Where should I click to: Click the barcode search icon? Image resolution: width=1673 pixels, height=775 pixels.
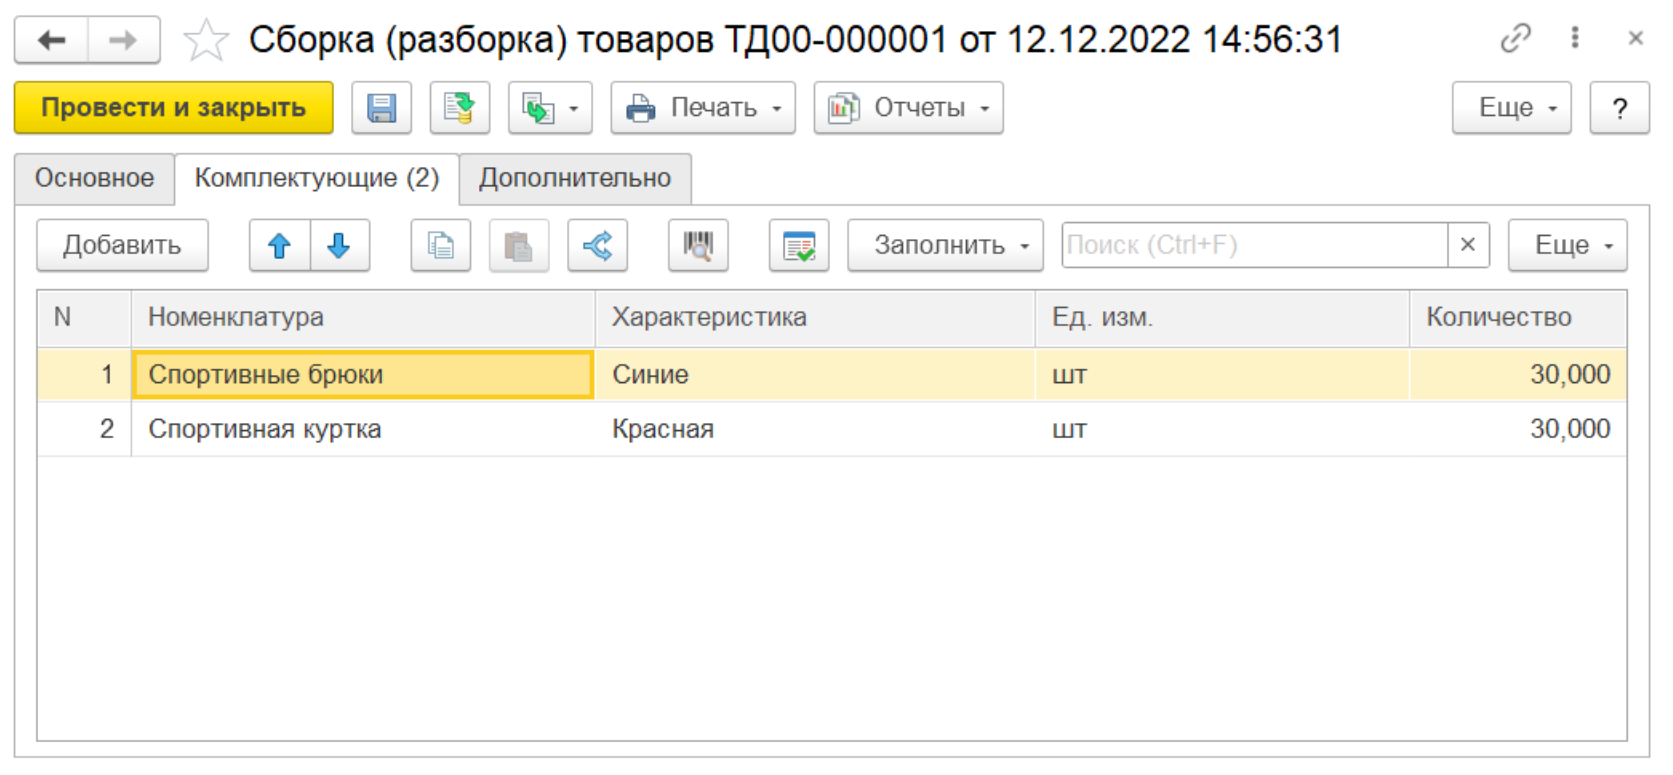pyautogui.click(x=697, y=246)
